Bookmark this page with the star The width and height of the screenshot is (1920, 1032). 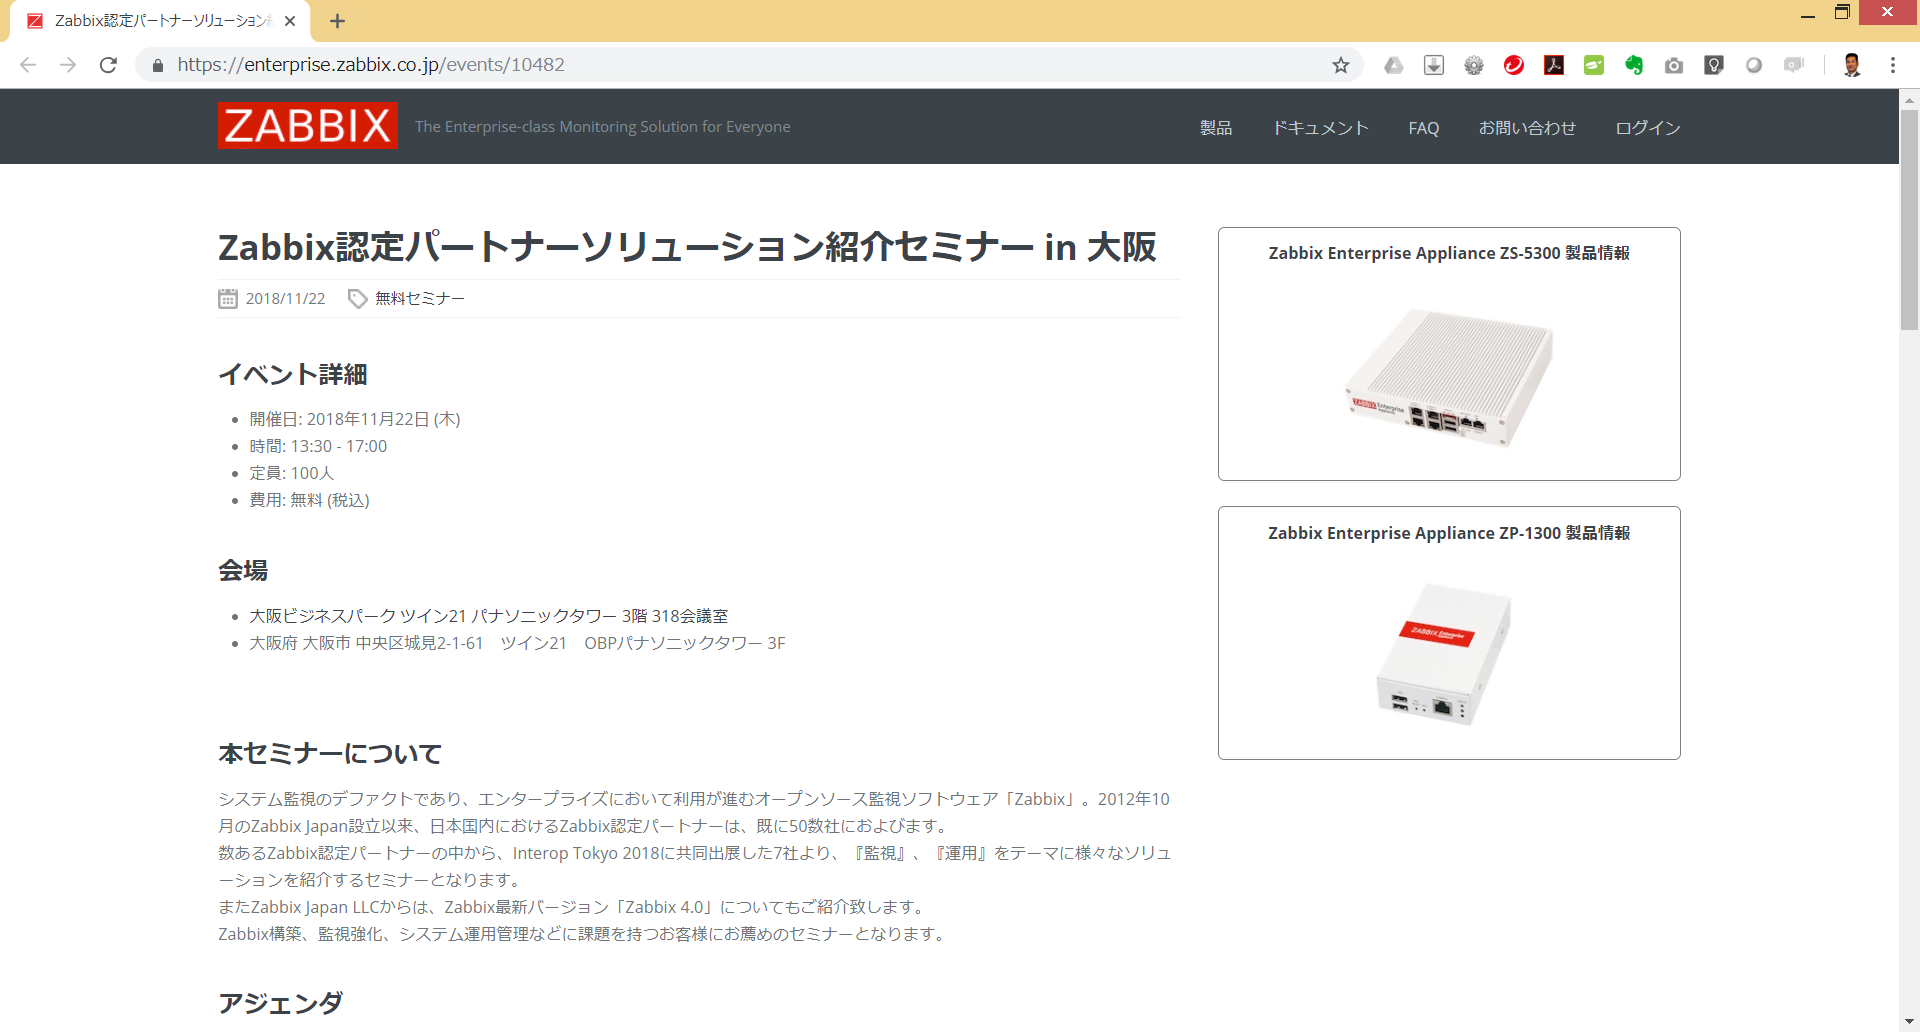click(1341, 65)
